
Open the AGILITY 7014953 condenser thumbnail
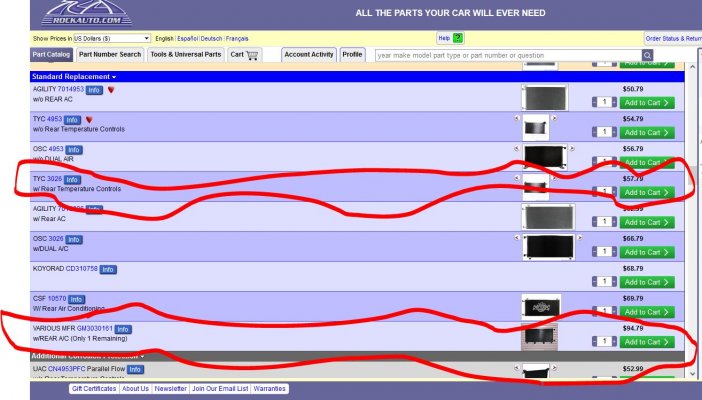point(545,97)
